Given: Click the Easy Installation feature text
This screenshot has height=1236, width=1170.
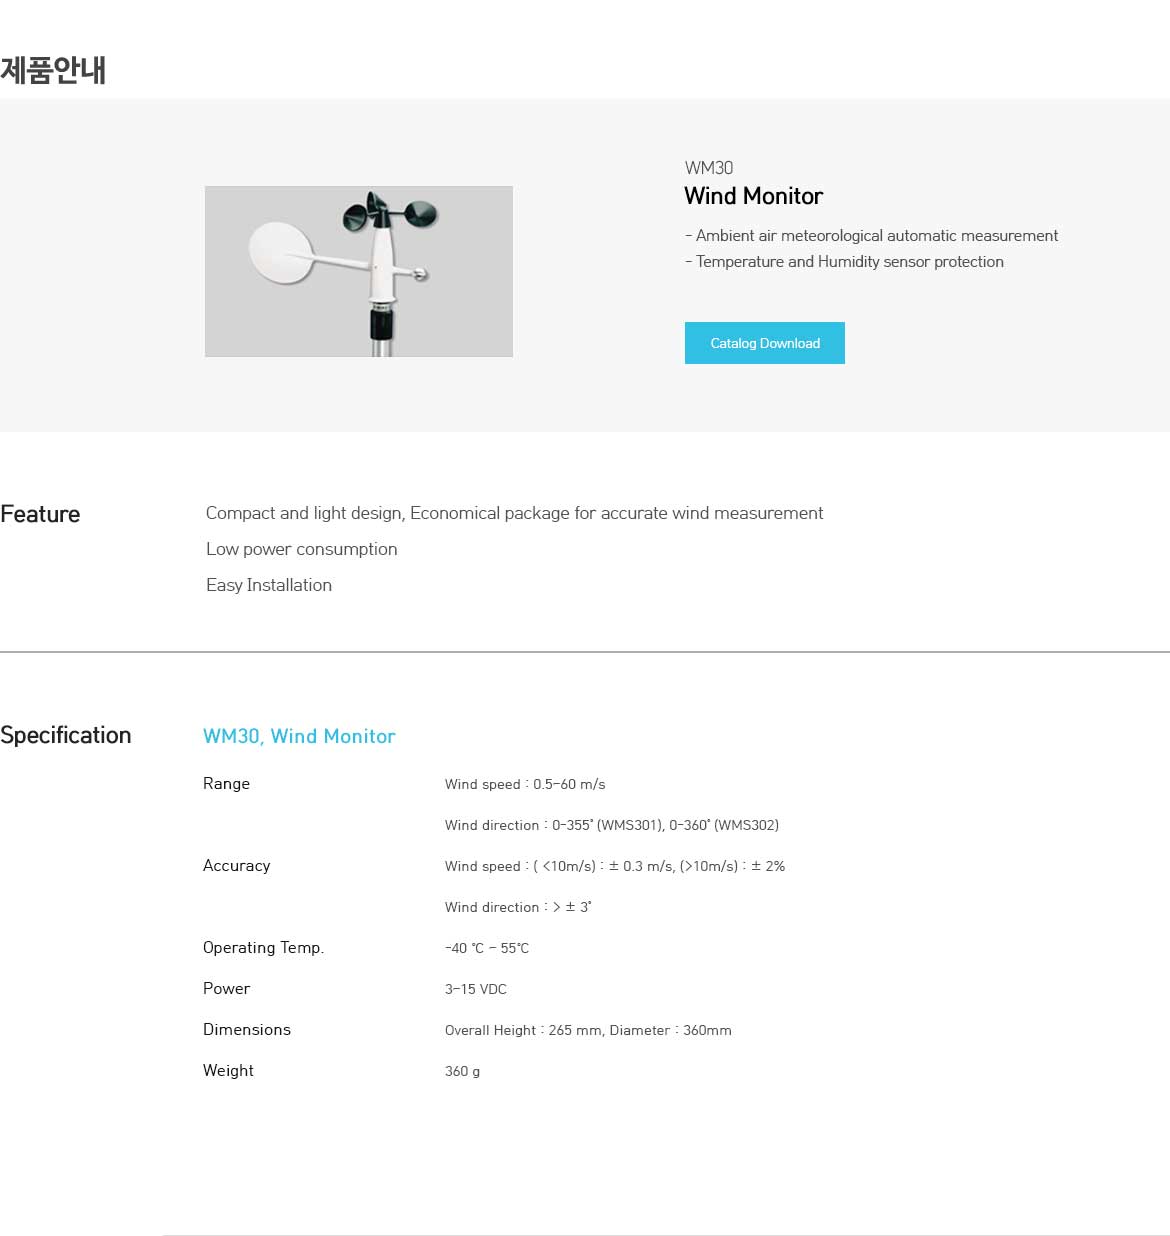Looking at the screenshot, I should pos(269,585).
